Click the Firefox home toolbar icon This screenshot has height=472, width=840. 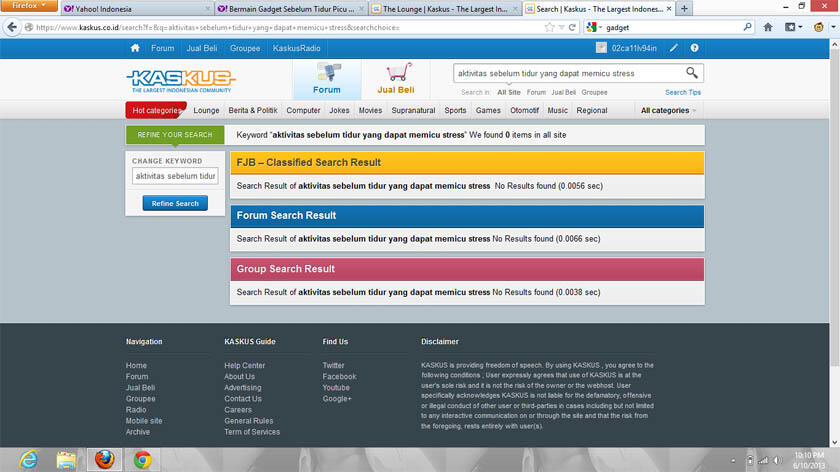pyautogui.click(x=768, y=27)
